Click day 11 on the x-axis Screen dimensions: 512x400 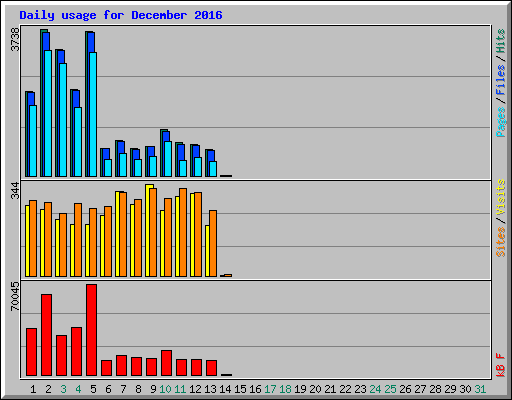tap(180, 389)
